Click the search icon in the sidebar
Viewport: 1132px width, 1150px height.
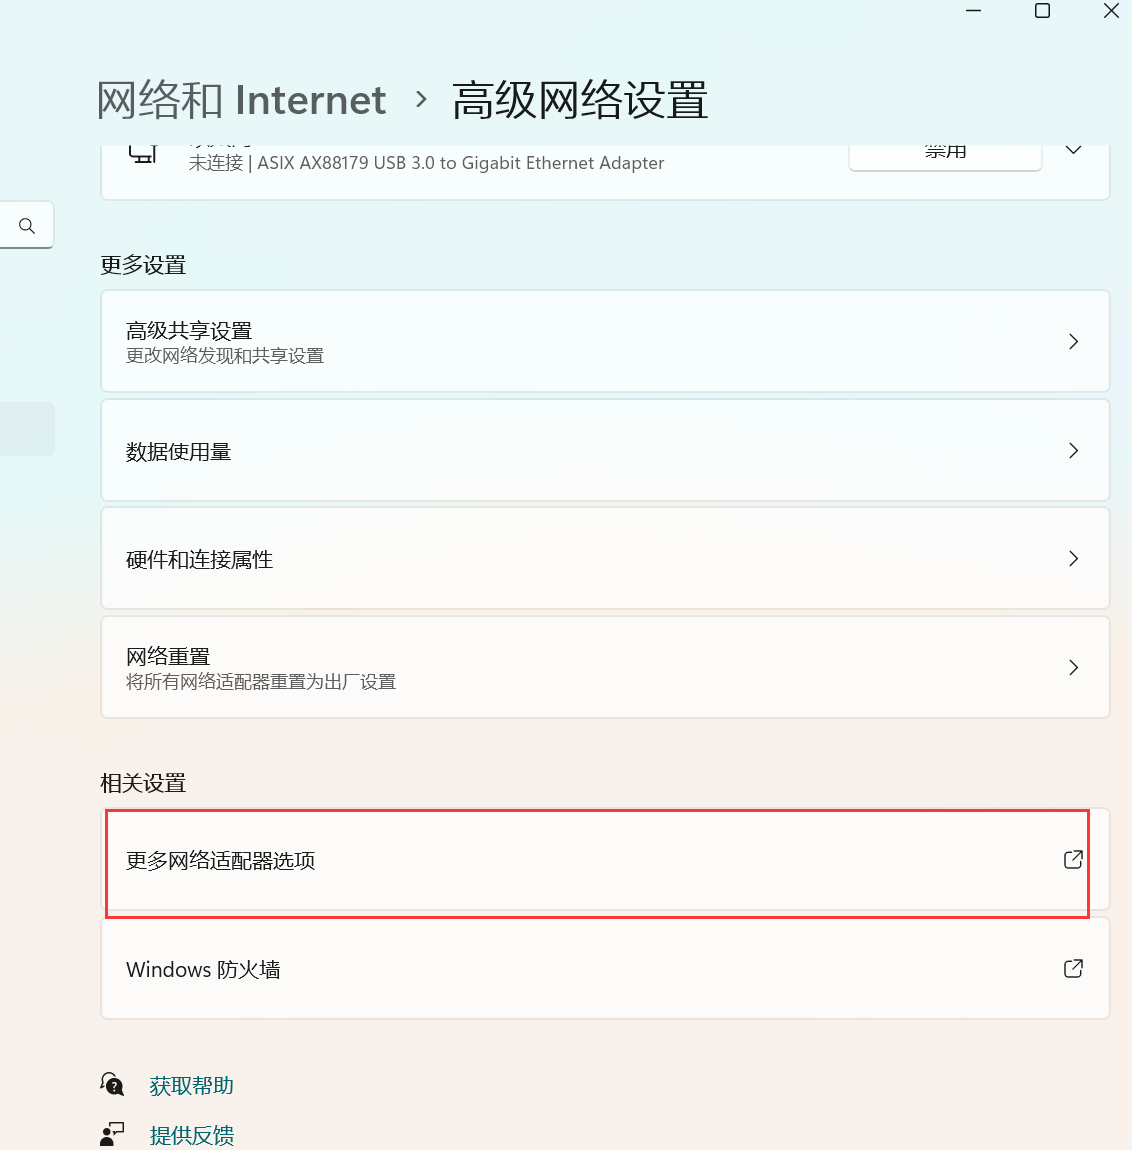[26, 224]
